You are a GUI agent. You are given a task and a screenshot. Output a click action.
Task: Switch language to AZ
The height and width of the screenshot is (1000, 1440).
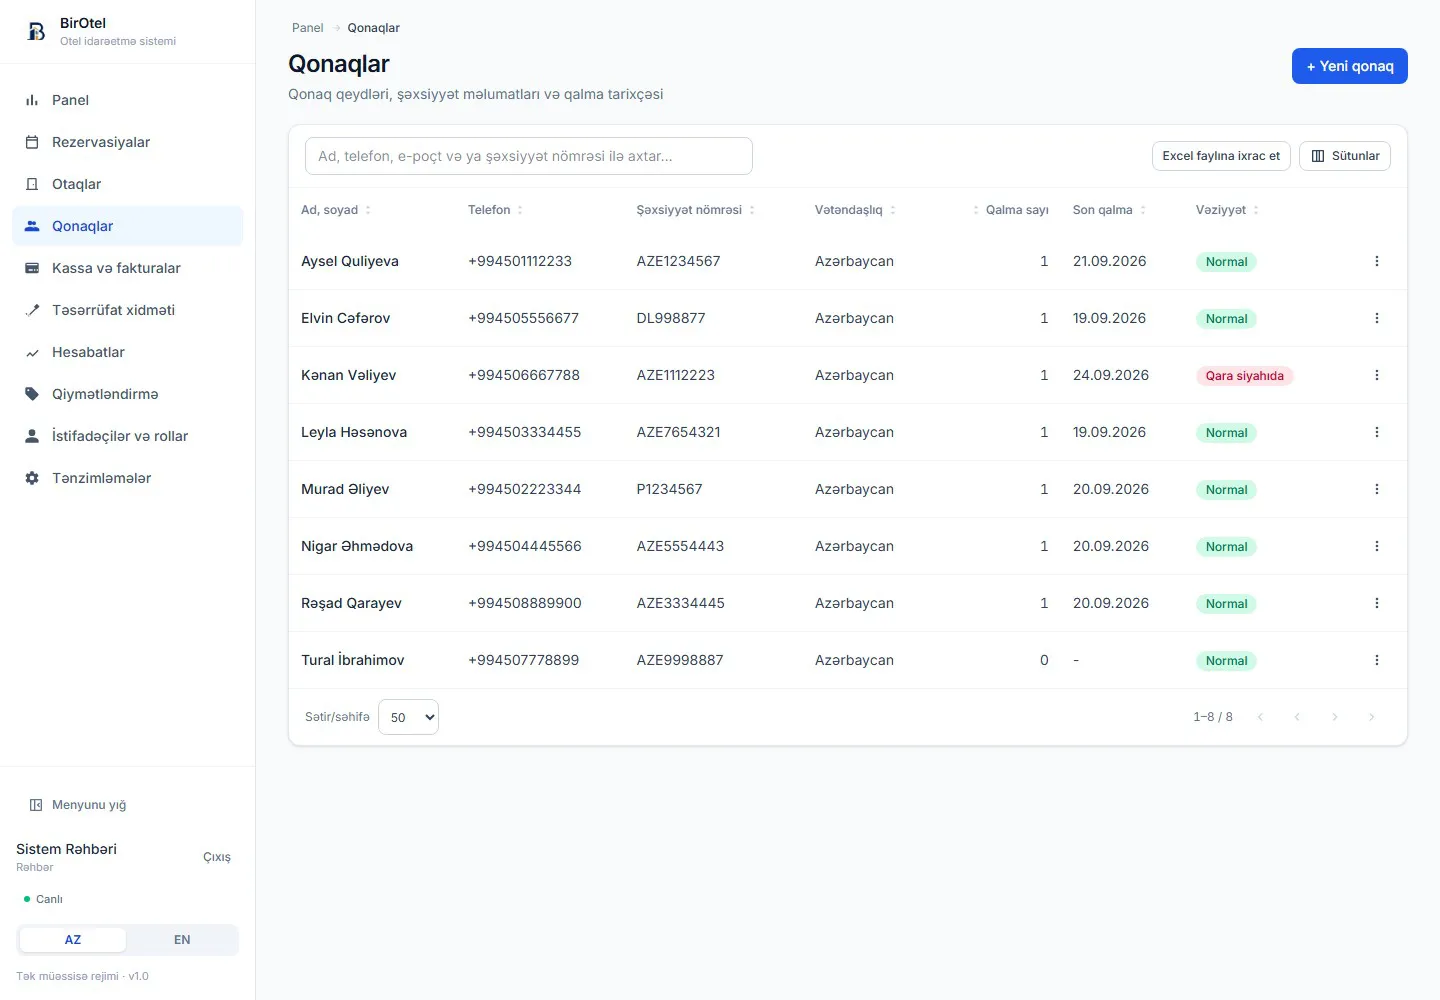(x=73, y=940)
